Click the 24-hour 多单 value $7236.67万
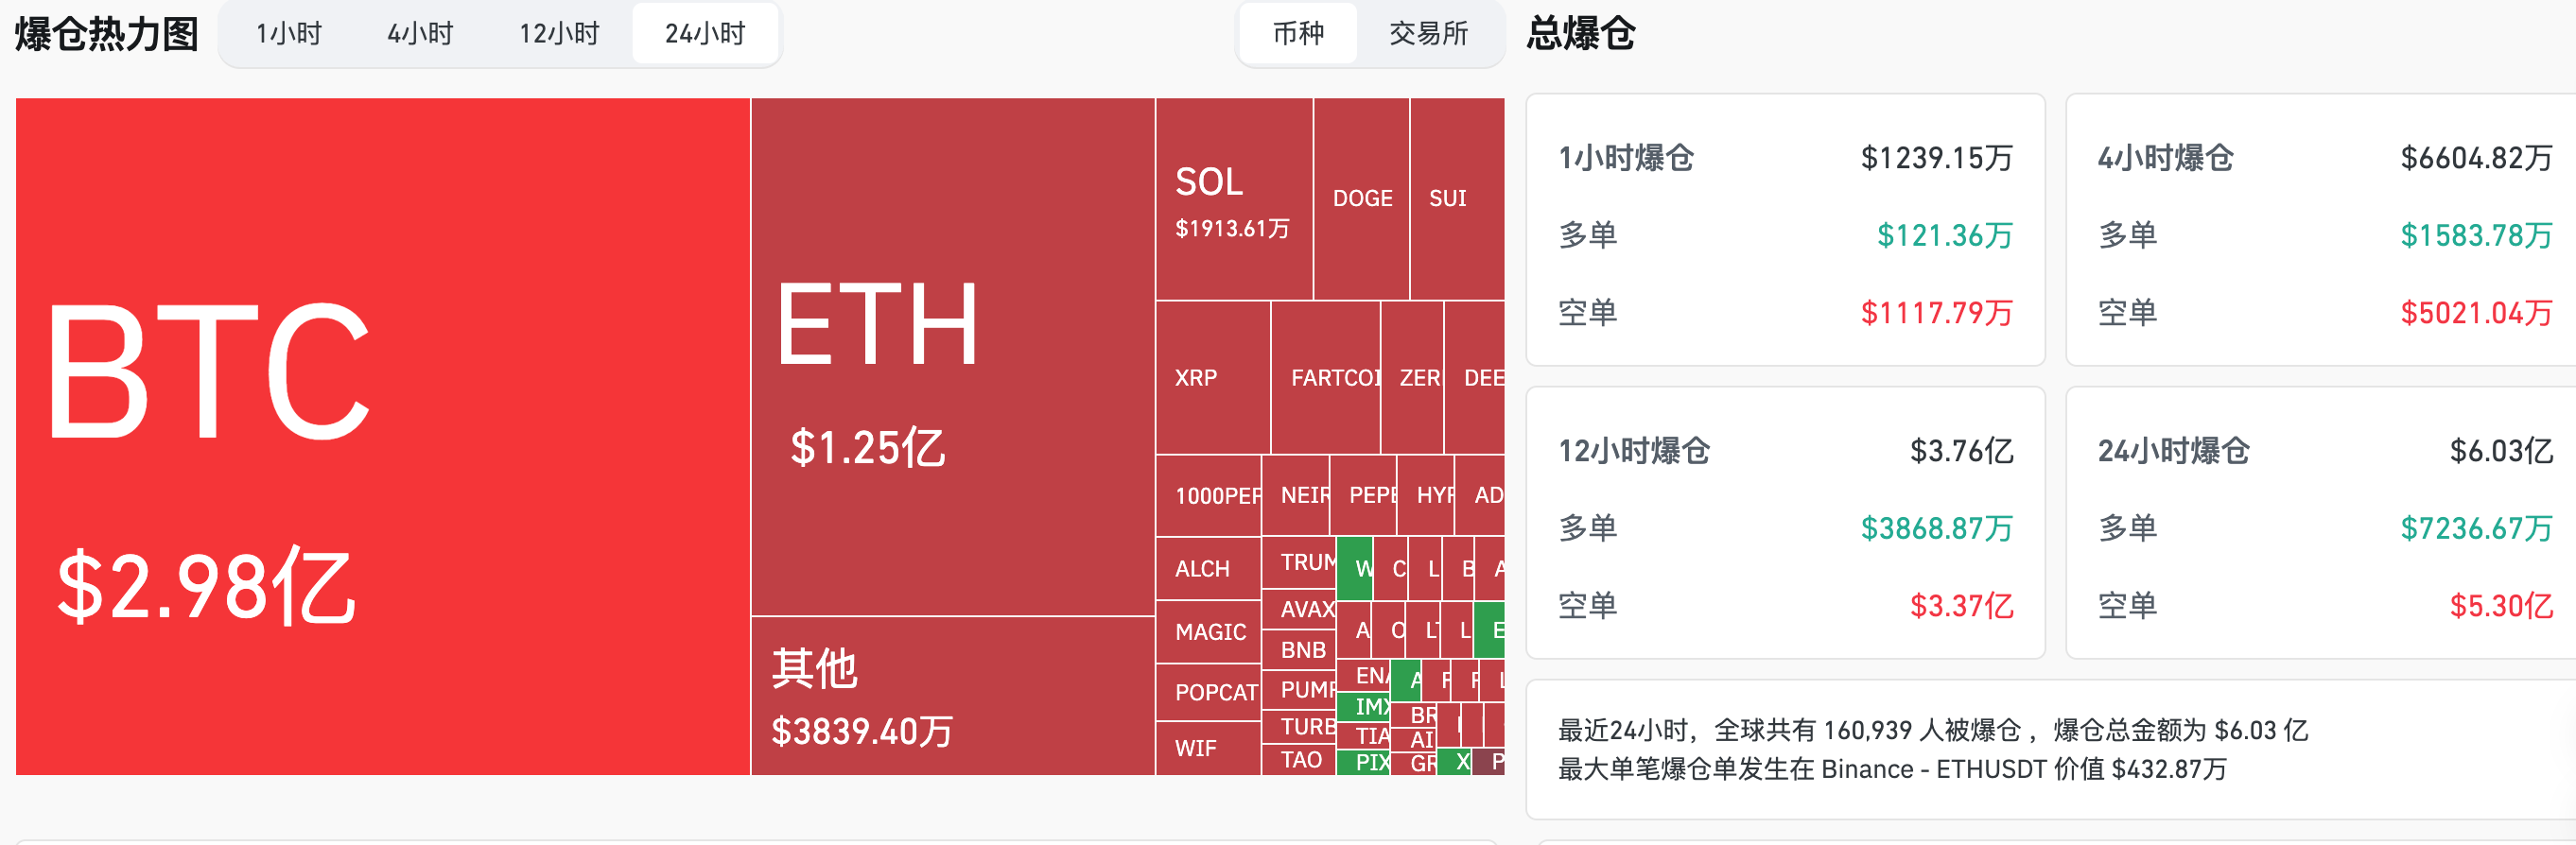The width and height of the screenshot is (2576, 845). click(x=2477, y=528)
